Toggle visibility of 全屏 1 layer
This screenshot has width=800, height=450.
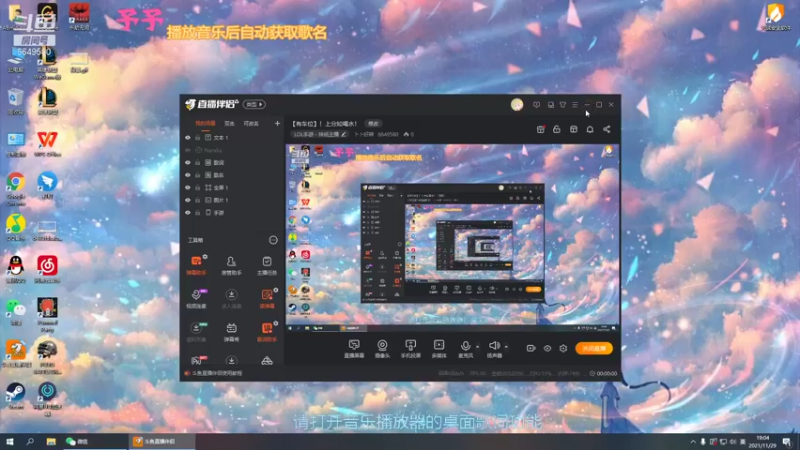188,188
